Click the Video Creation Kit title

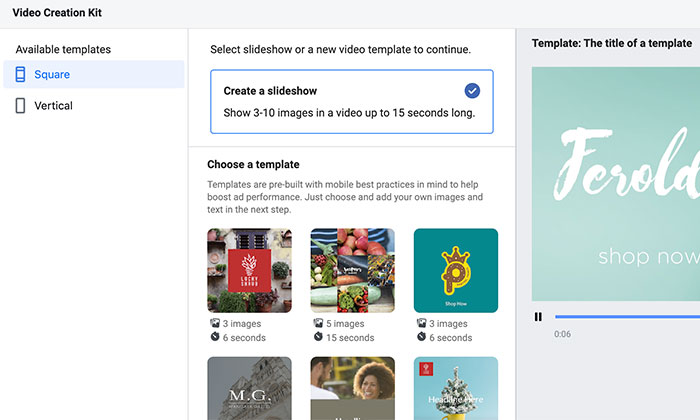point(57,12)
